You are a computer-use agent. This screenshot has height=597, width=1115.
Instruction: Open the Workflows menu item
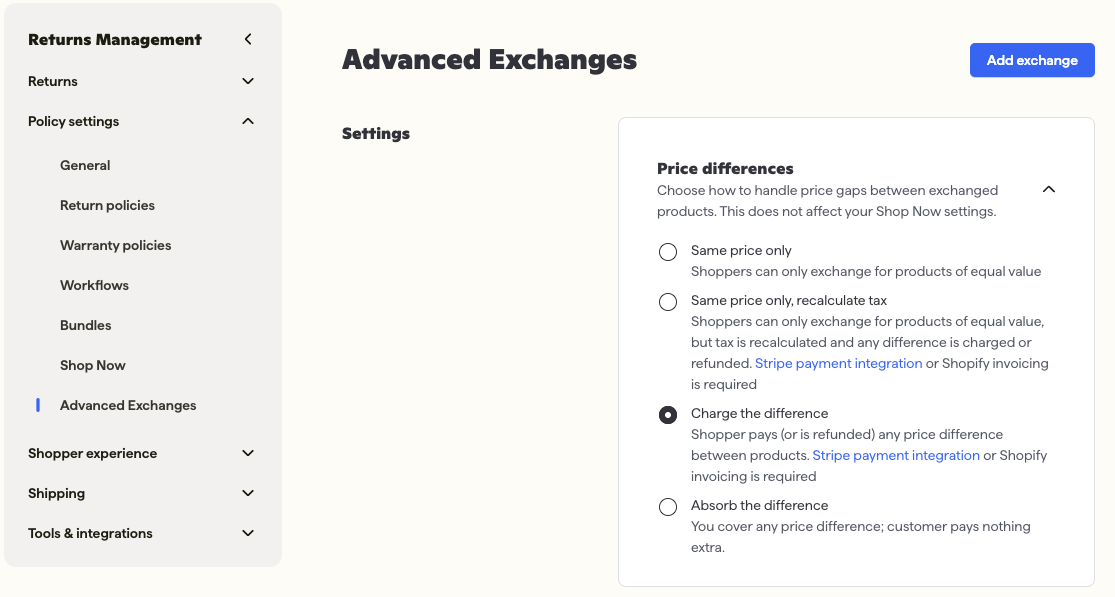tap(94, 285)
